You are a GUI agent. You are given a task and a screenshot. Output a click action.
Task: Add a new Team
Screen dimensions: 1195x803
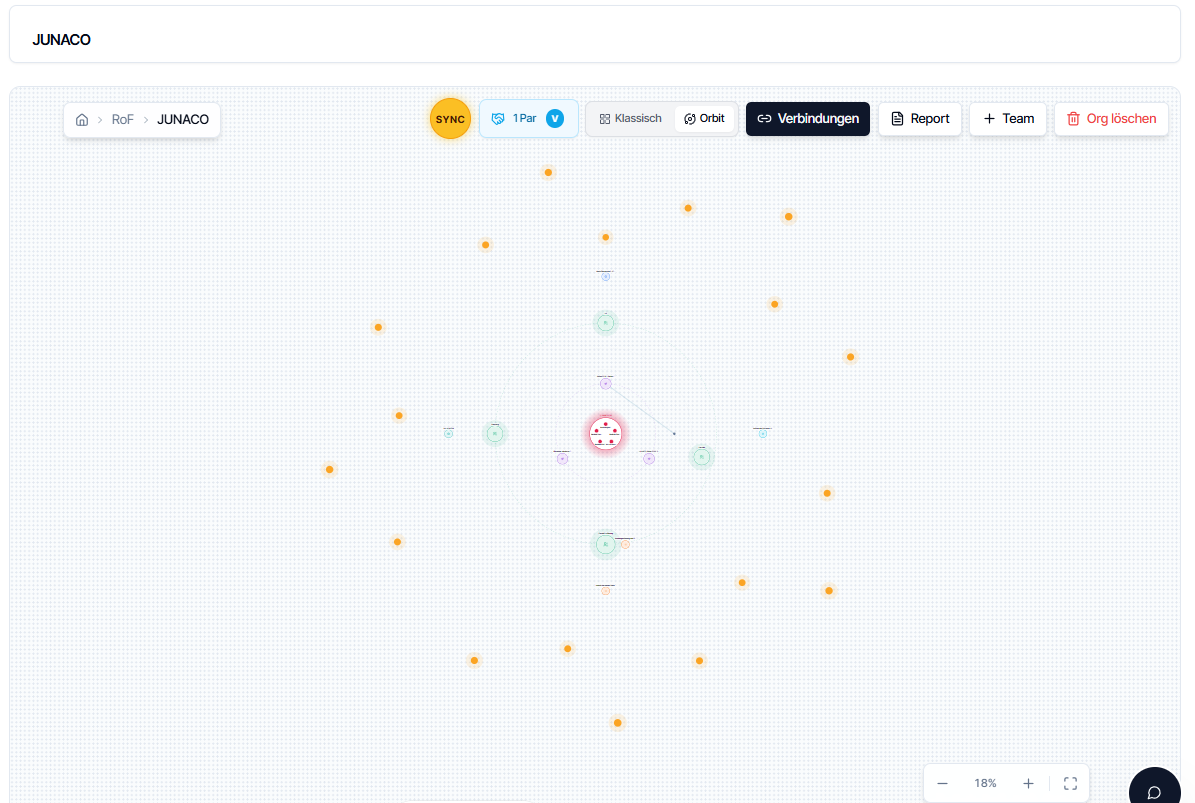click(1008, 119)
